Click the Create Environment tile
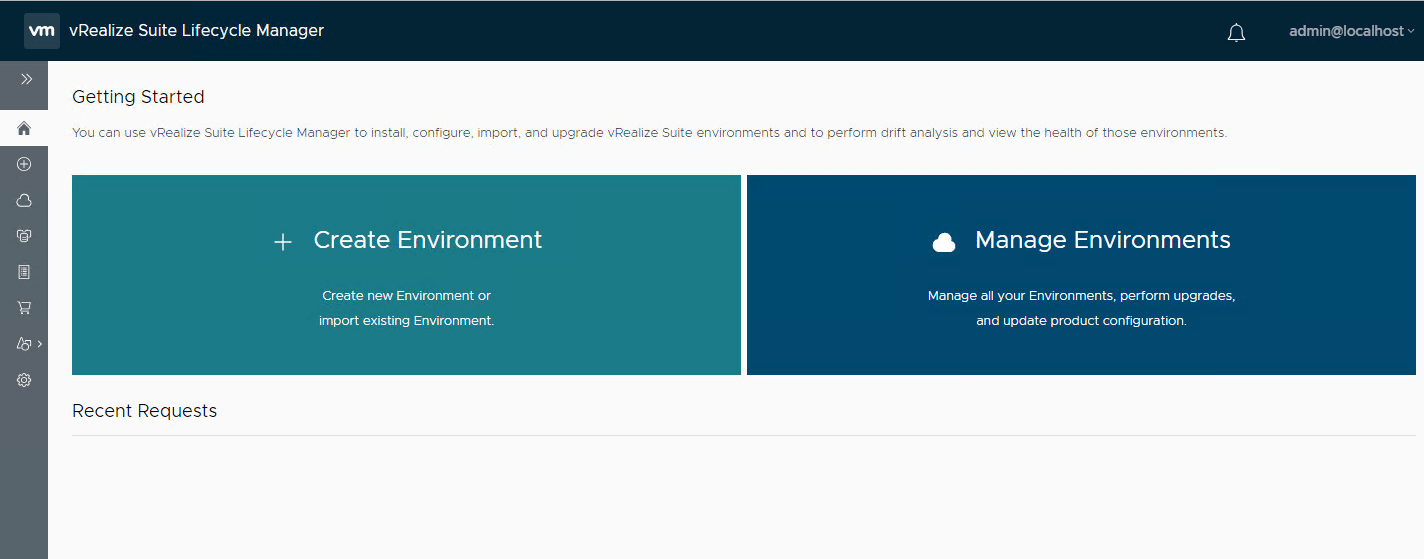Screen dimensions: 1424x559 406,275
